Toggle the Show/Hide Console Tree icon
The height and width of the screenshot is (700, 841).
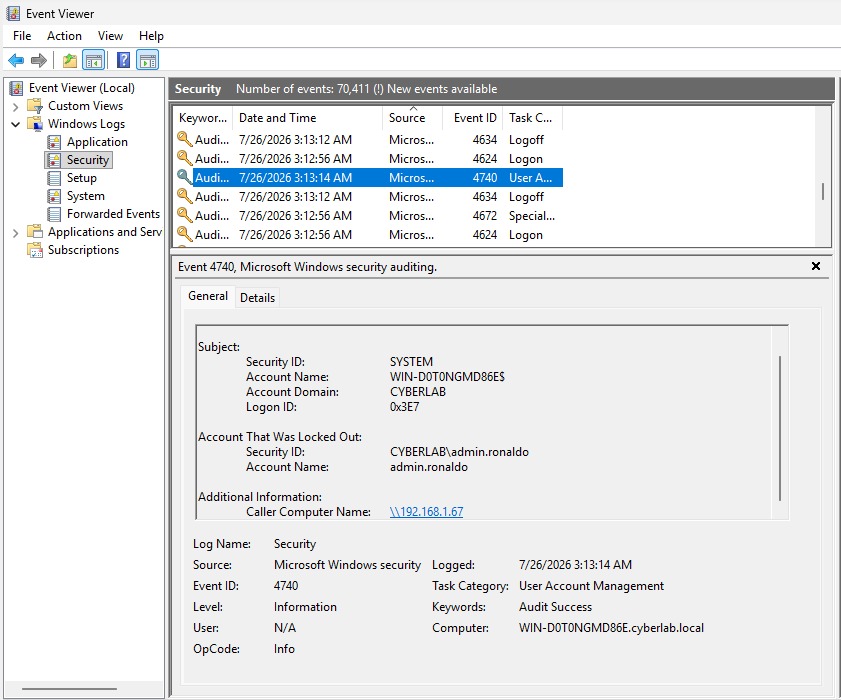click(93, 61)
